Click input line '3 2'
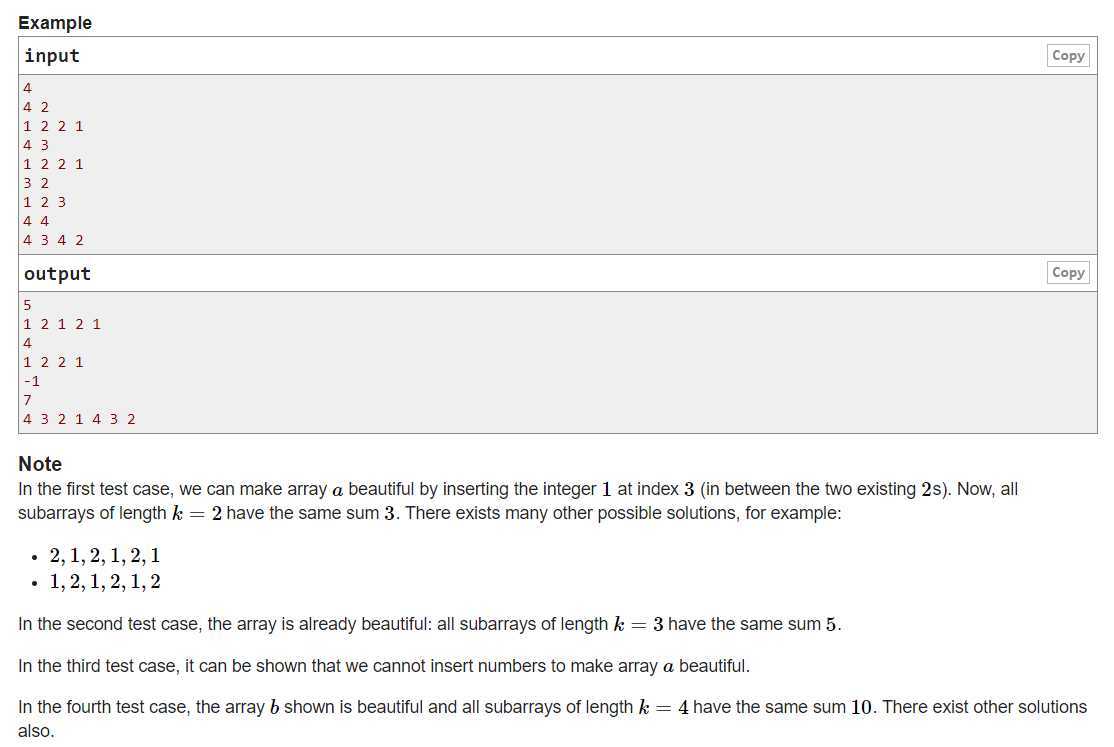The width and height of the screenshot is (1114, 747). (36, 183)
